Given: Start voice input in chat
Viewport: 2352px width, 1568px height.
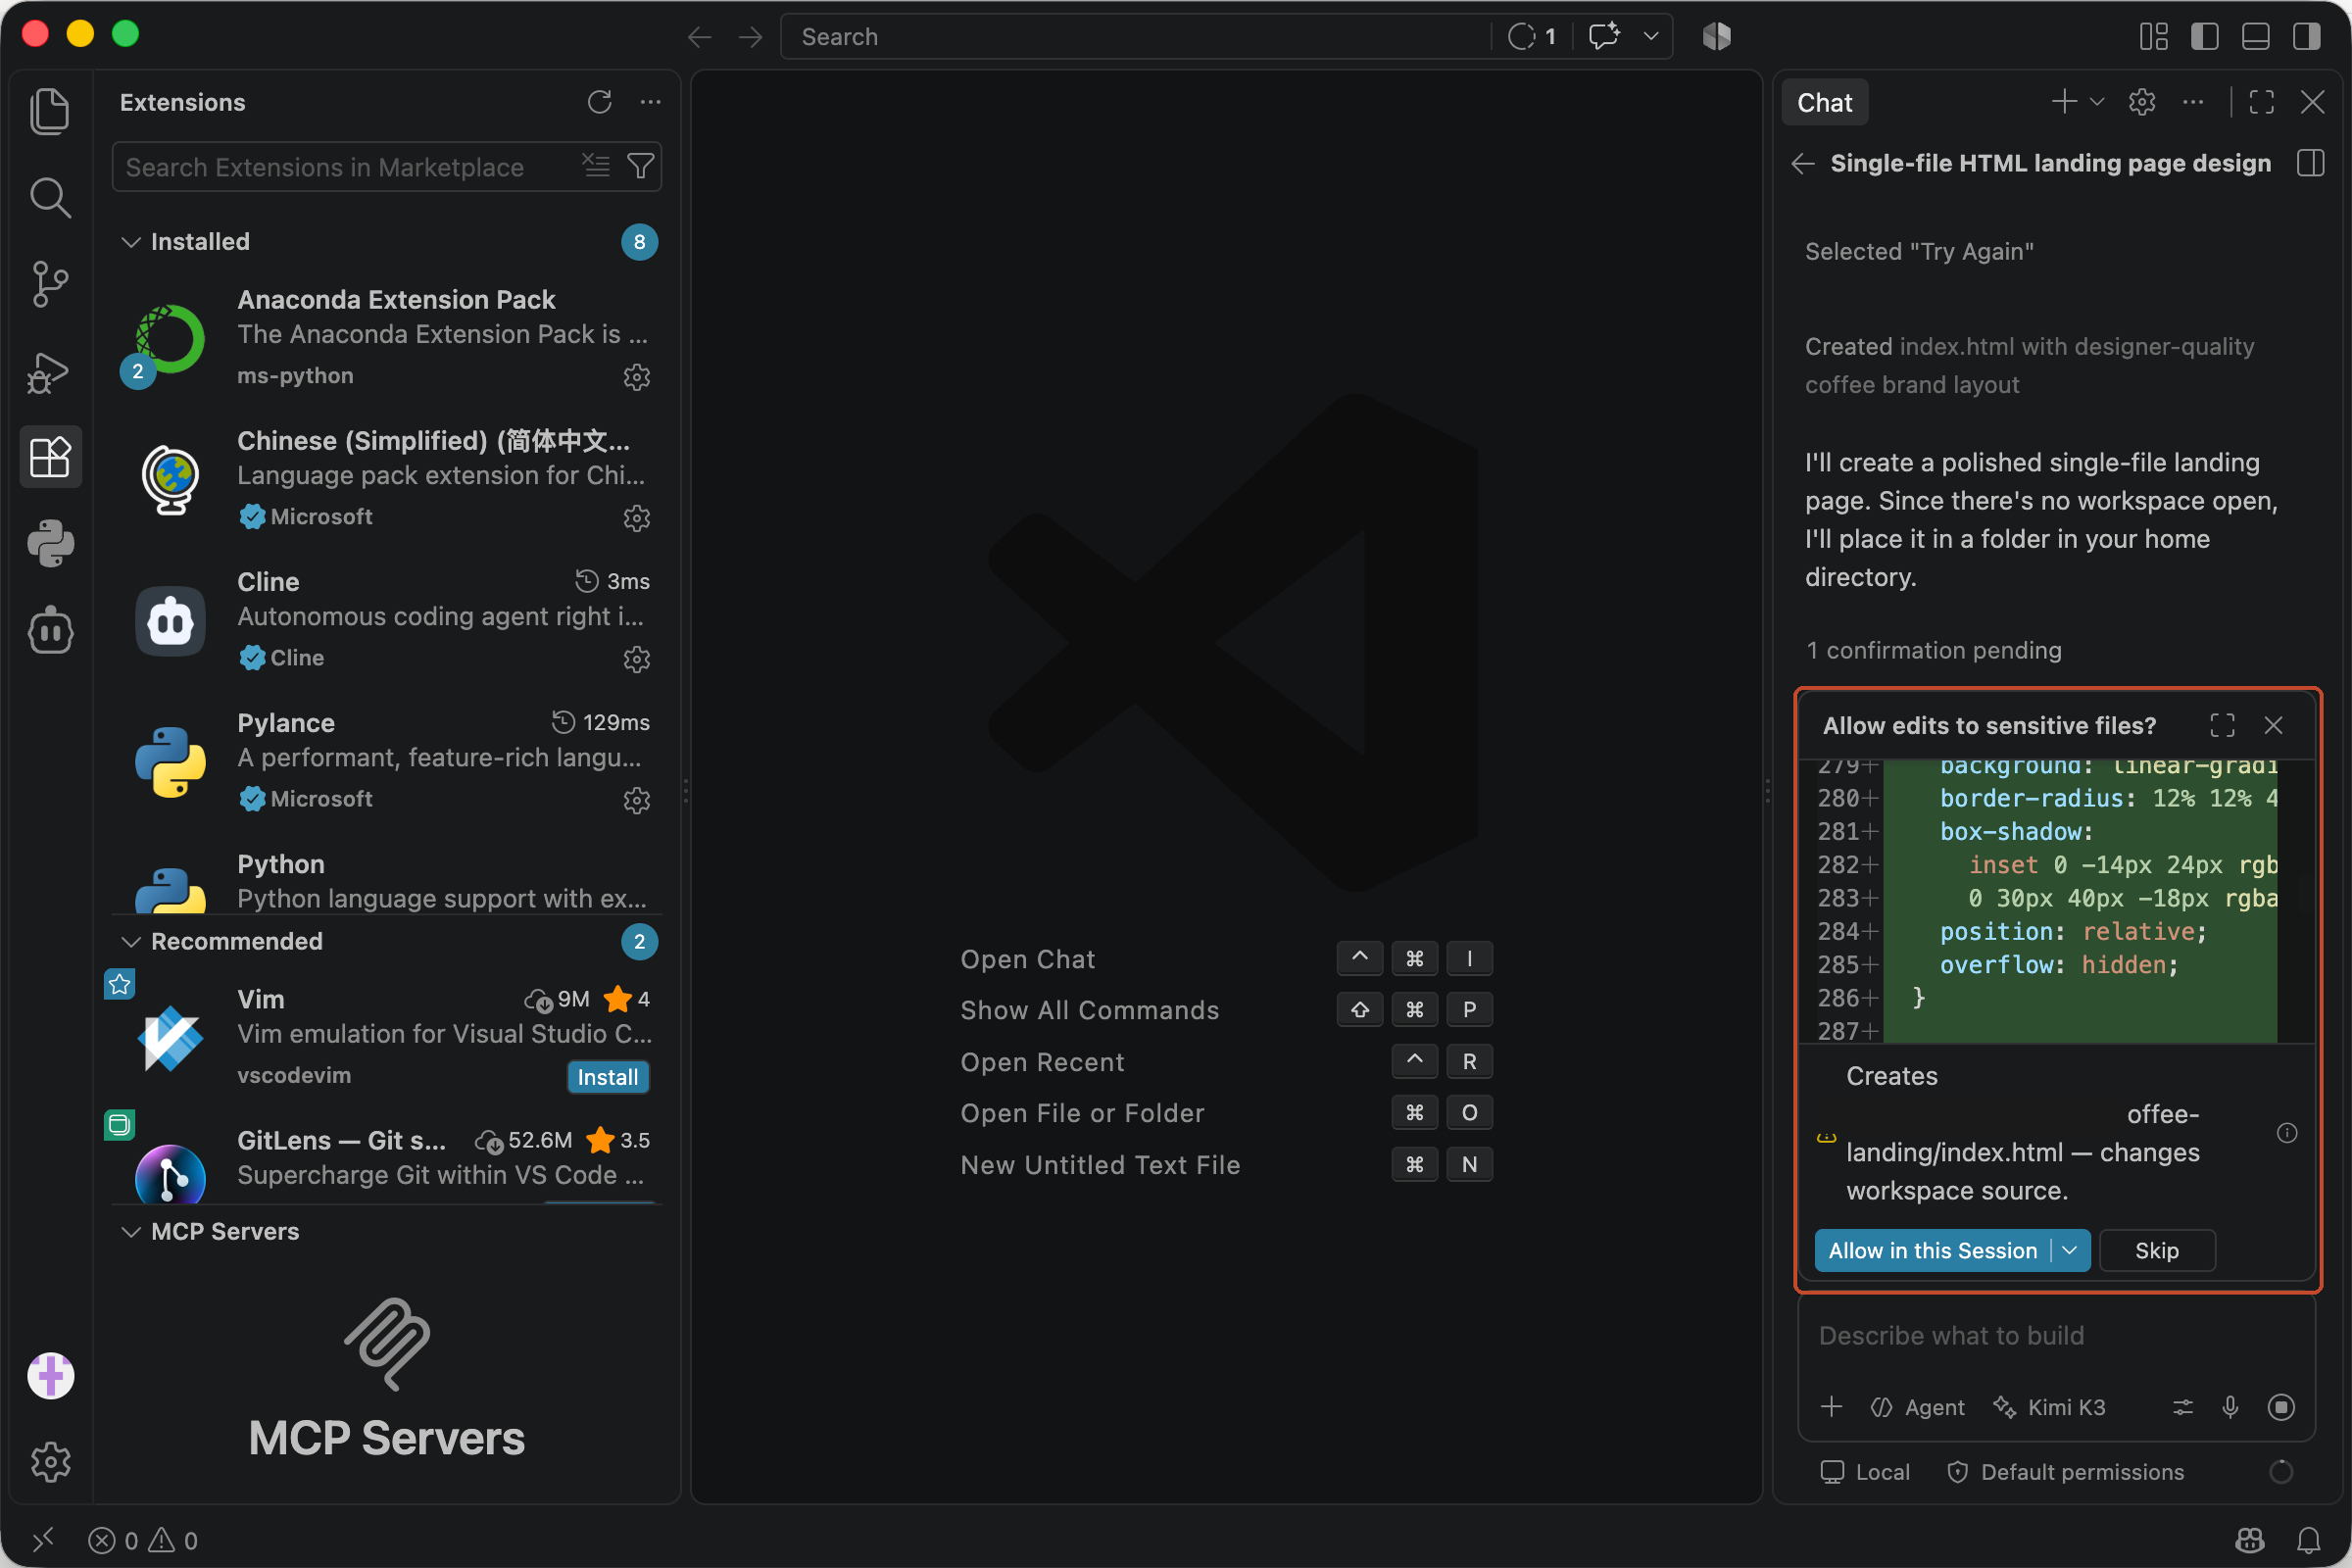Looking at the screenshot, I should point(2230,1407).
